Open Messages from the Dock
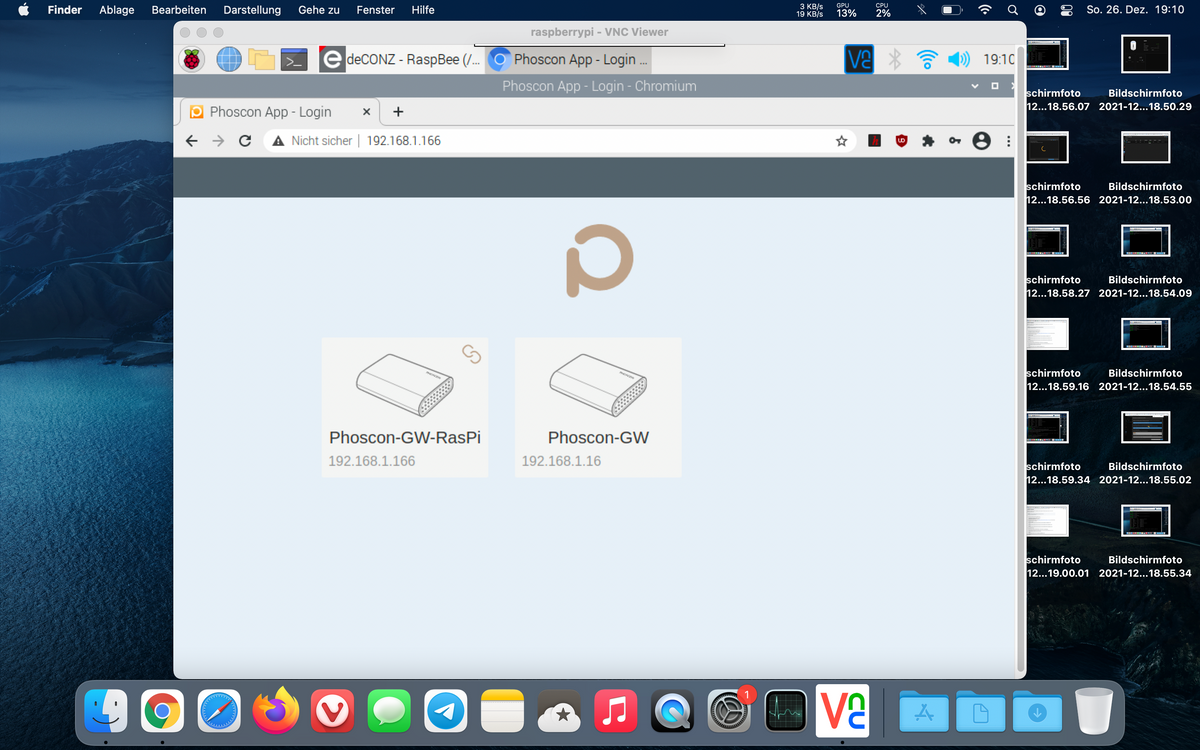The width and height of the screenshot is (1200, 750). coord(389,711)
